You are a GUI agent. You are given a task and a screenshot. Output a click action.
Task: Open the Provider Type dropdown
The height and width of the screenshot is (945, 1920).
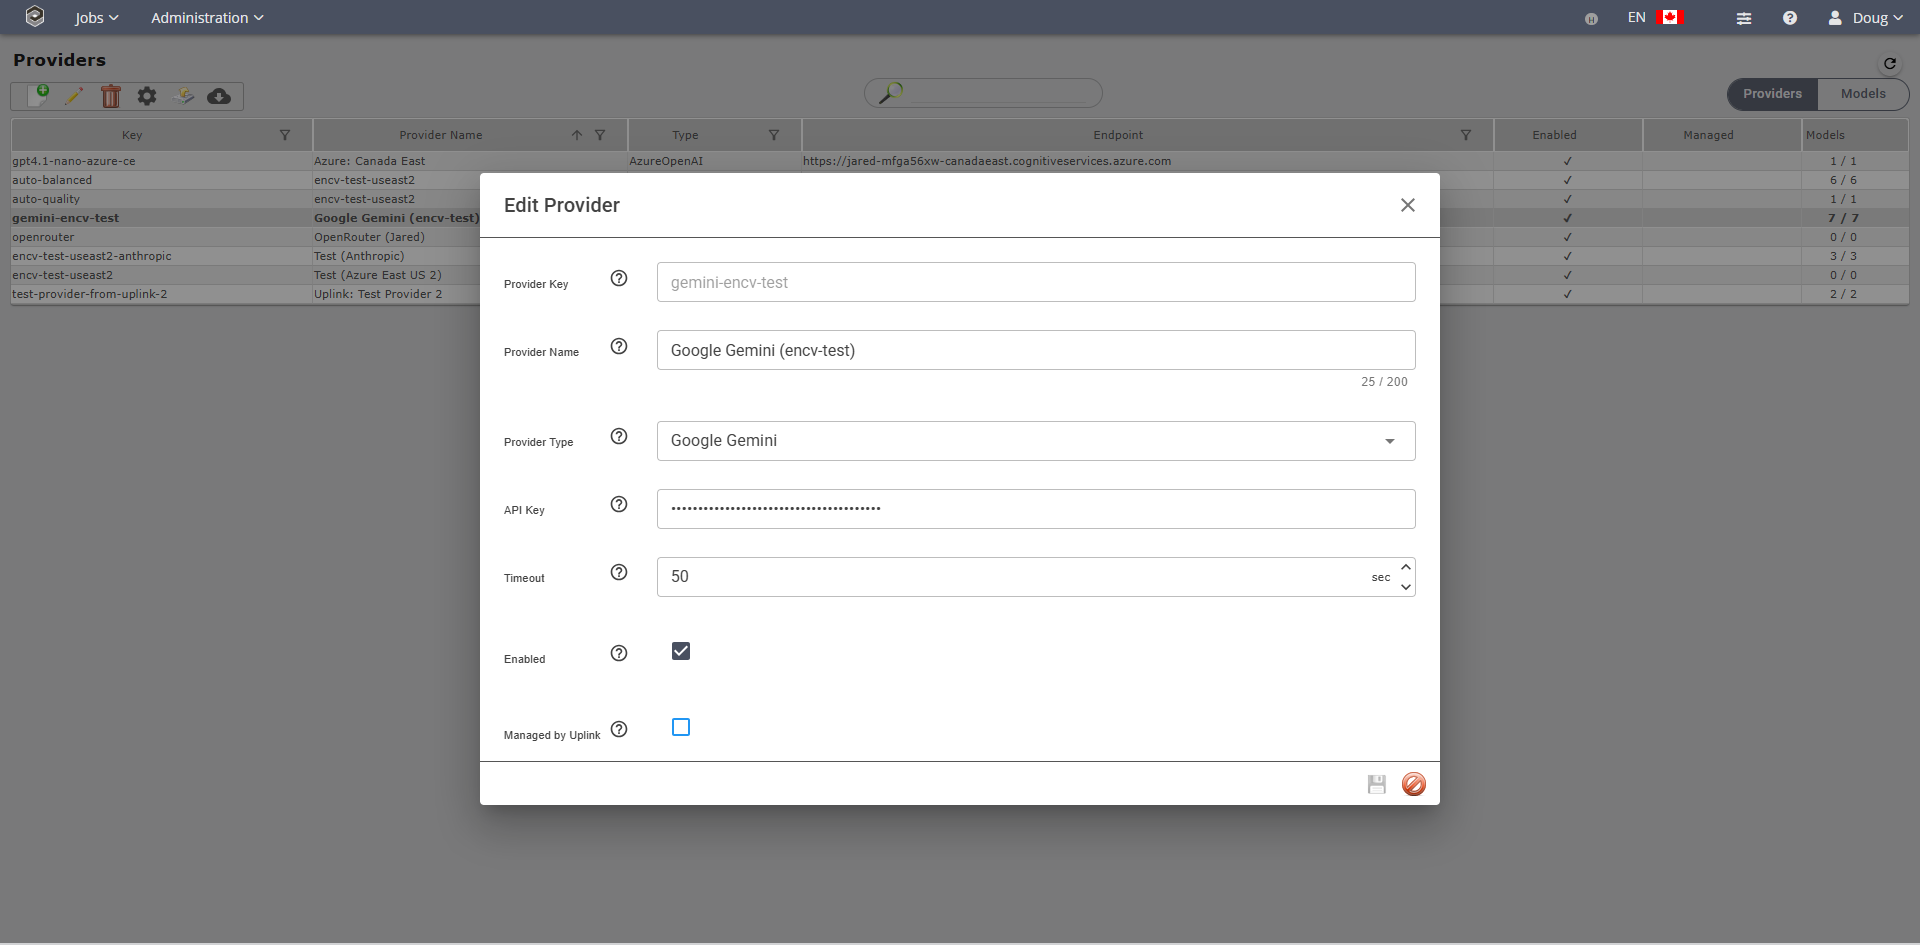click(x=1389, y=440)
